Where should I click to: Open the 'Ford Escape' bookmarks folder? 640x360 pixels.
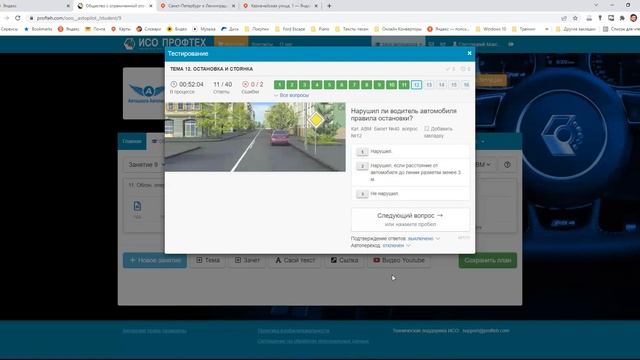(290, 29)
